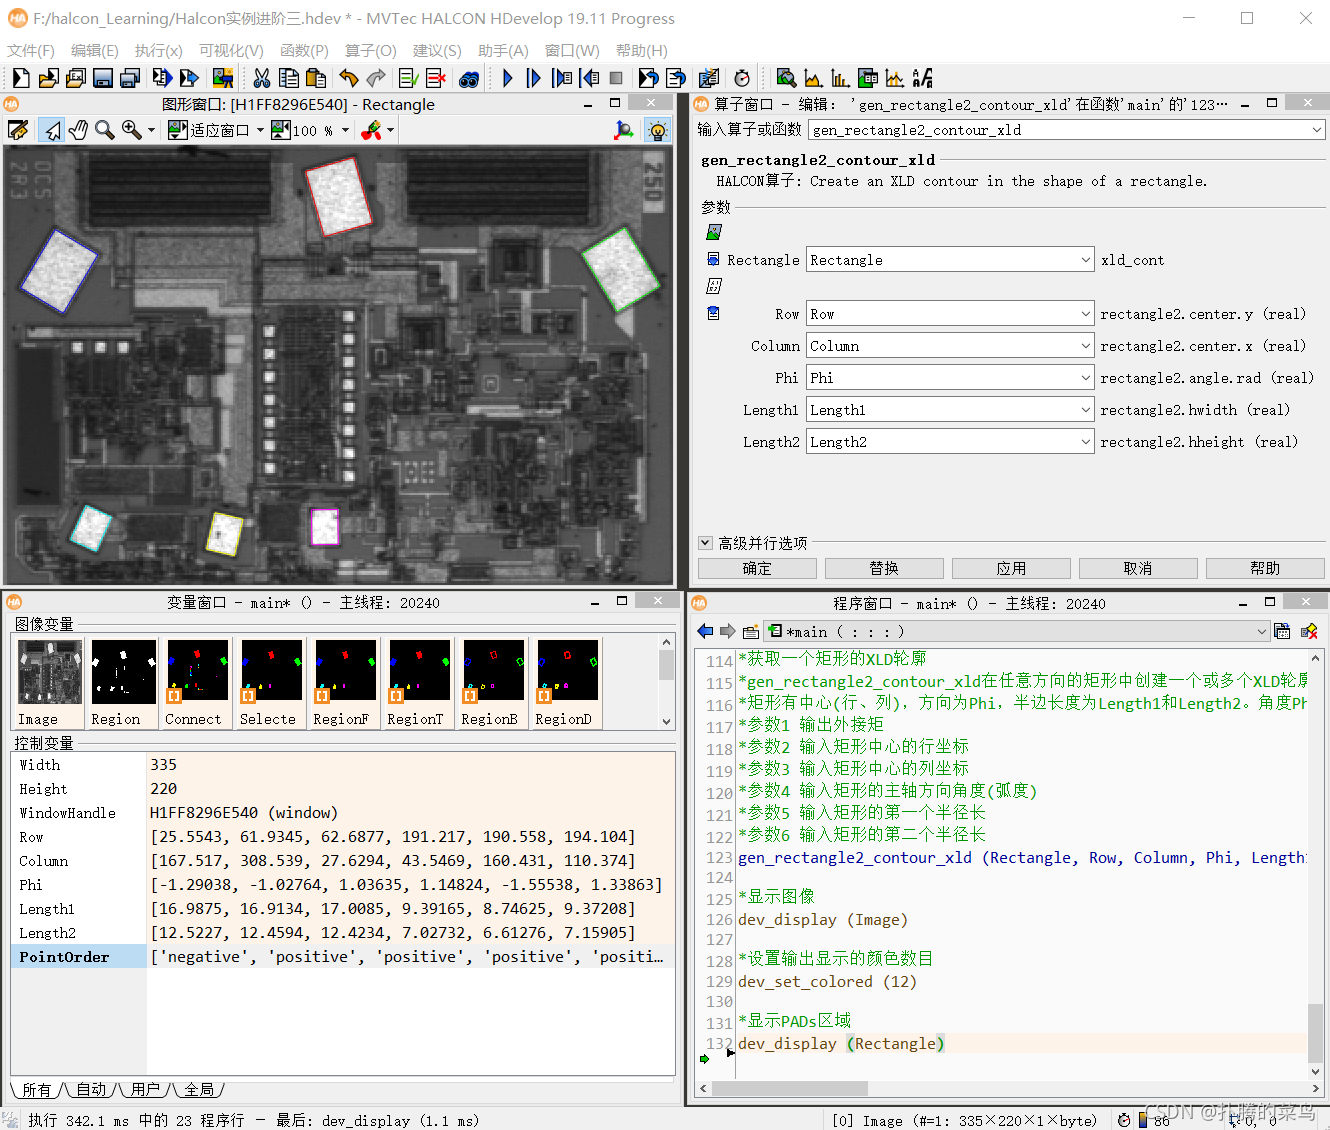The height and width of the screenshot is (1130, 1330).
Task: Open the 算子(O) menu
Action: point(370,50)
